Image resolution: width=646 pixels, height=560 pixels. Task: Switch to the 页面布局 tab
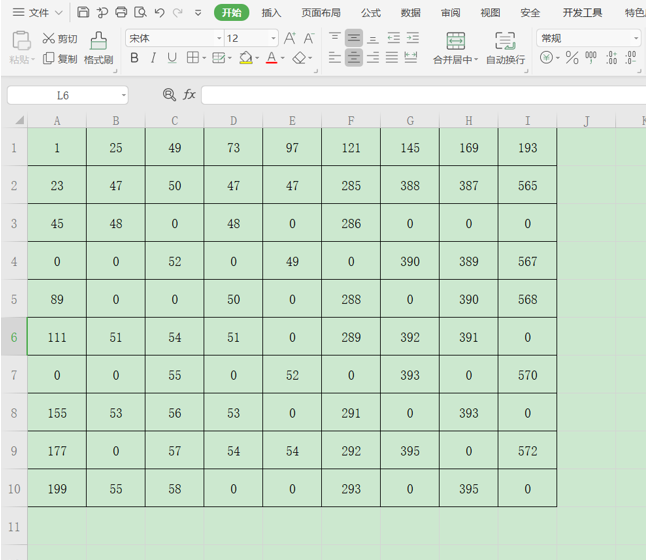[x=321, y=13]
